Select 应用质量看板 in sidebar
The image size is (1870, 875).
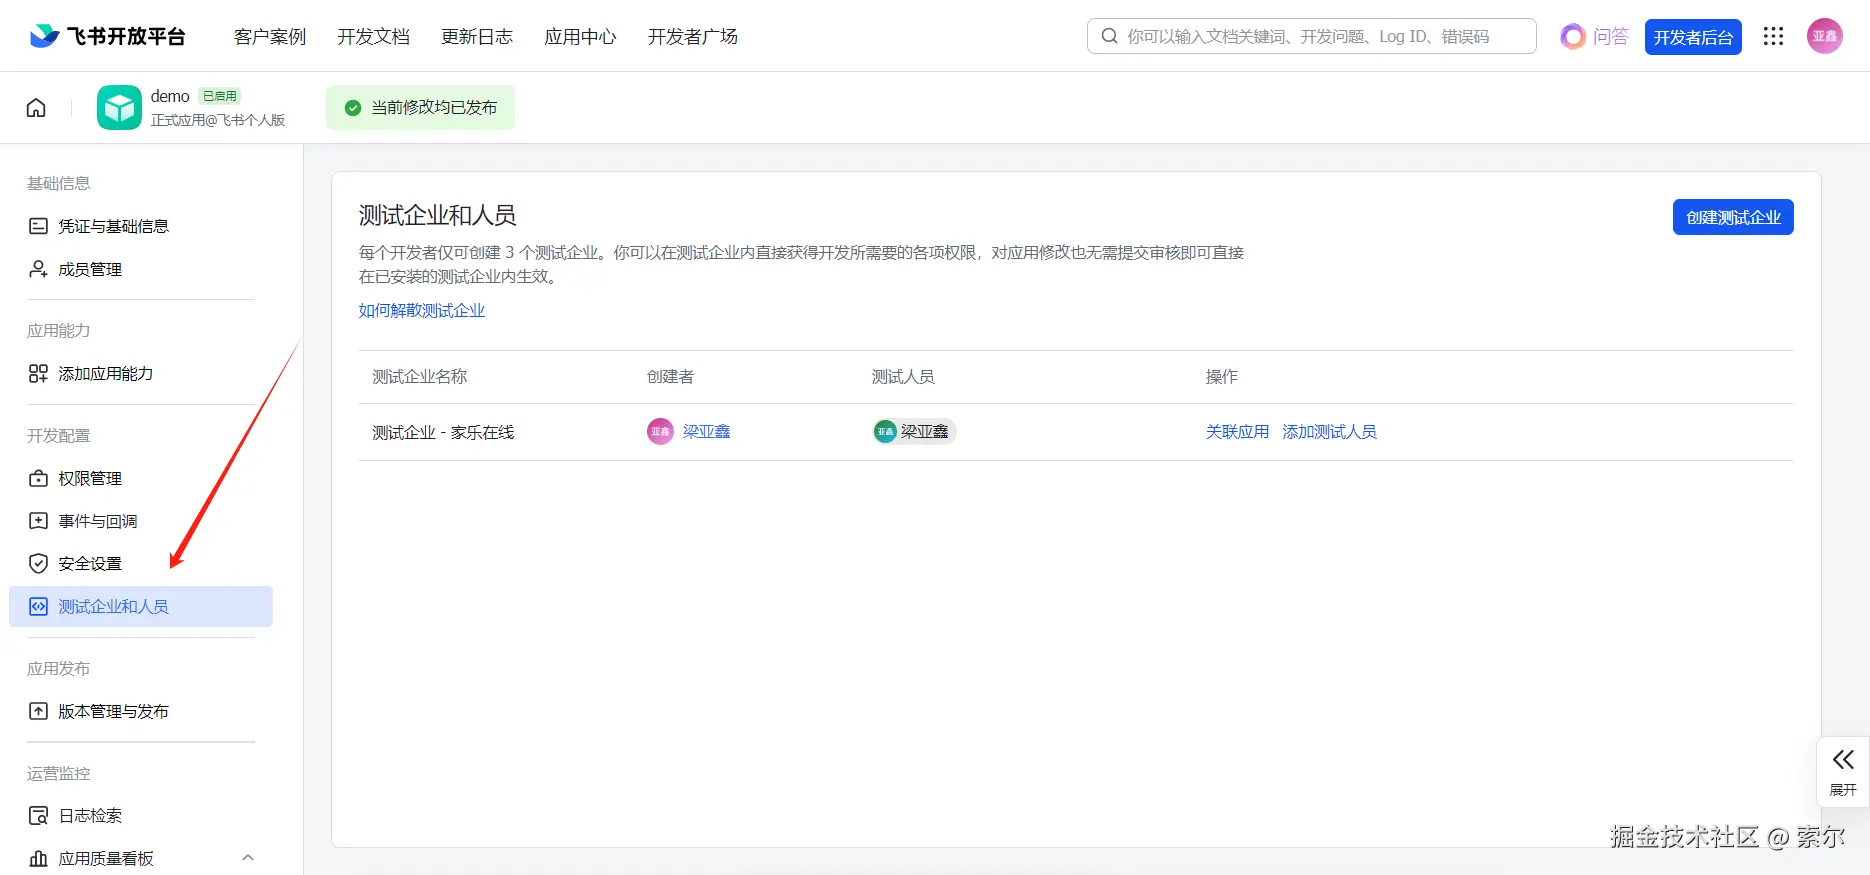141,858
